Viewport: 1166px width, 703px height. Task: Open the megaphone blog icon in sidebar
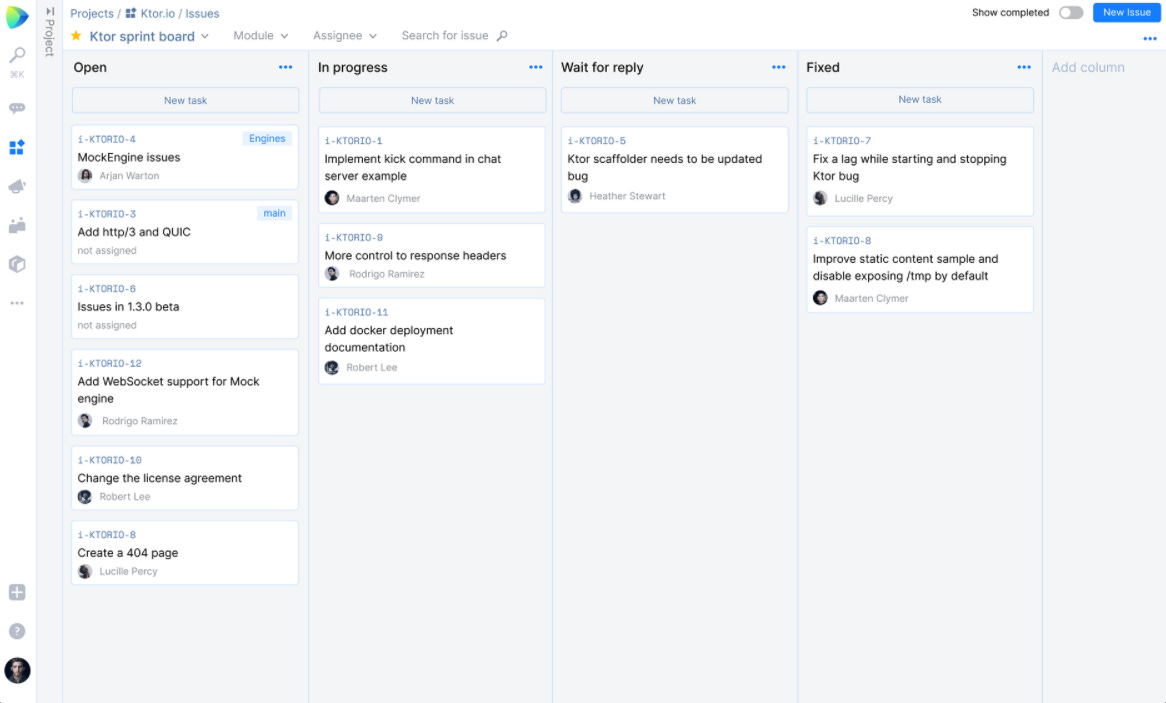[17, 186]
